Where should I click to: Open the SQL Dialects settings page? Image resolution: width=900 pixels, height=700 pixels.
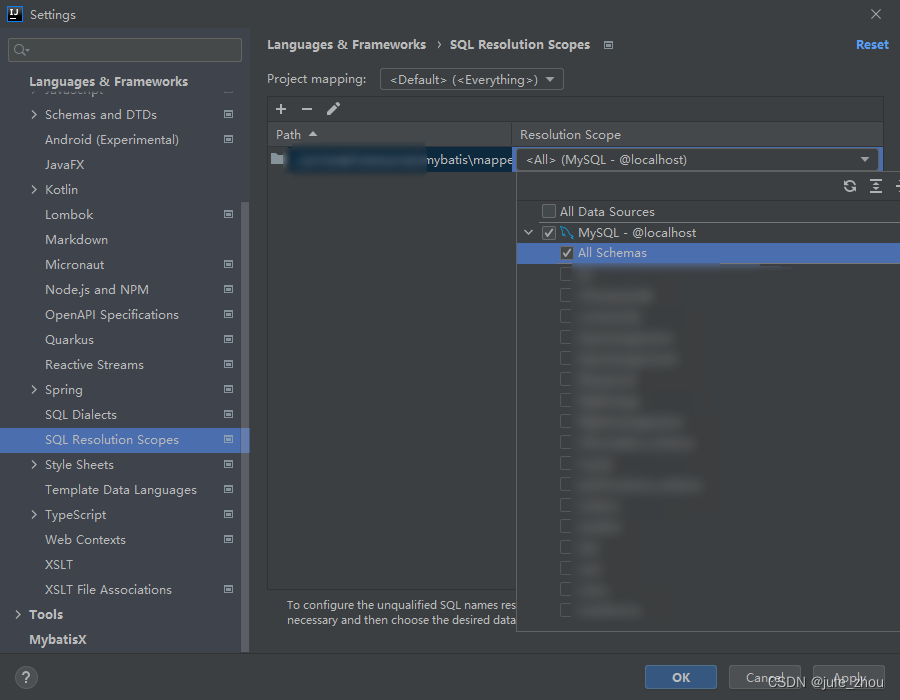coord(81,415)
